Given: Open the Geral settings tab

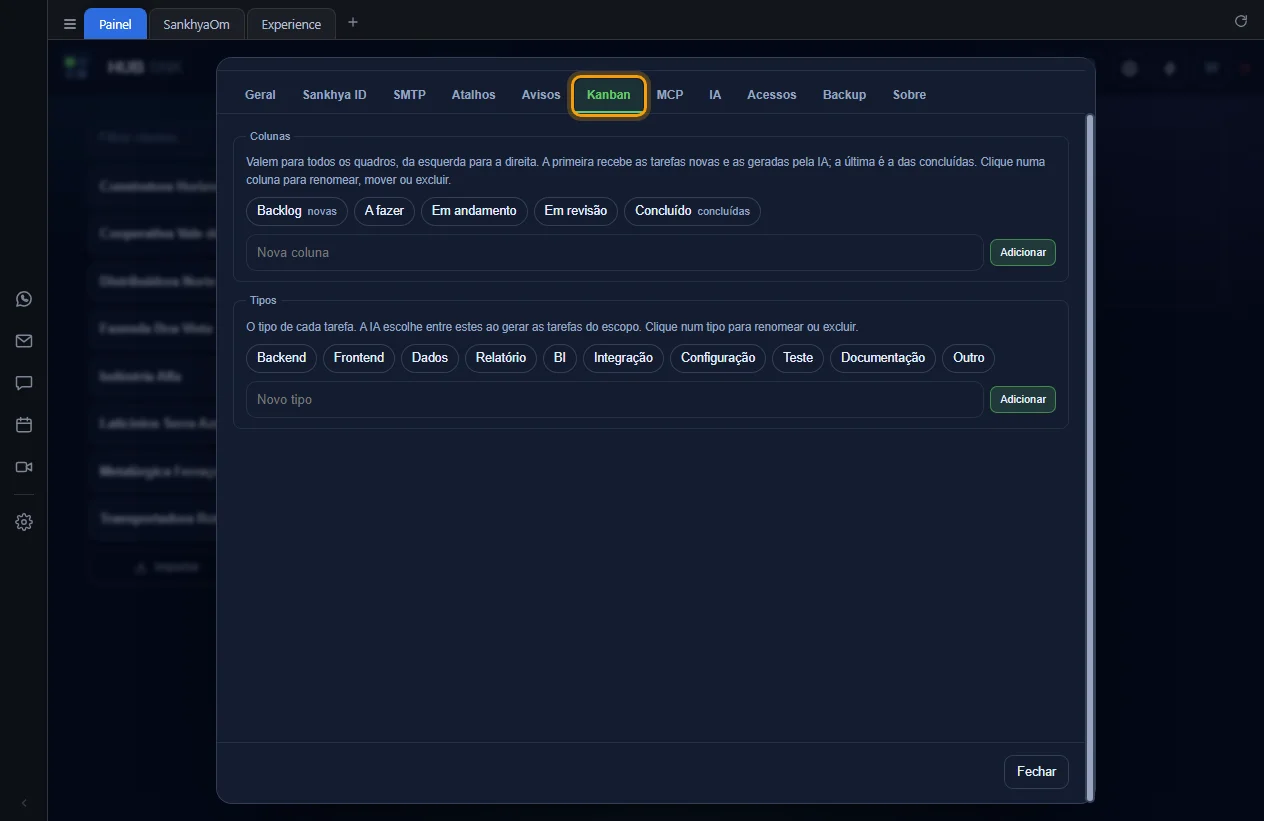Looking at the screenshot, I should coord(260,95).
